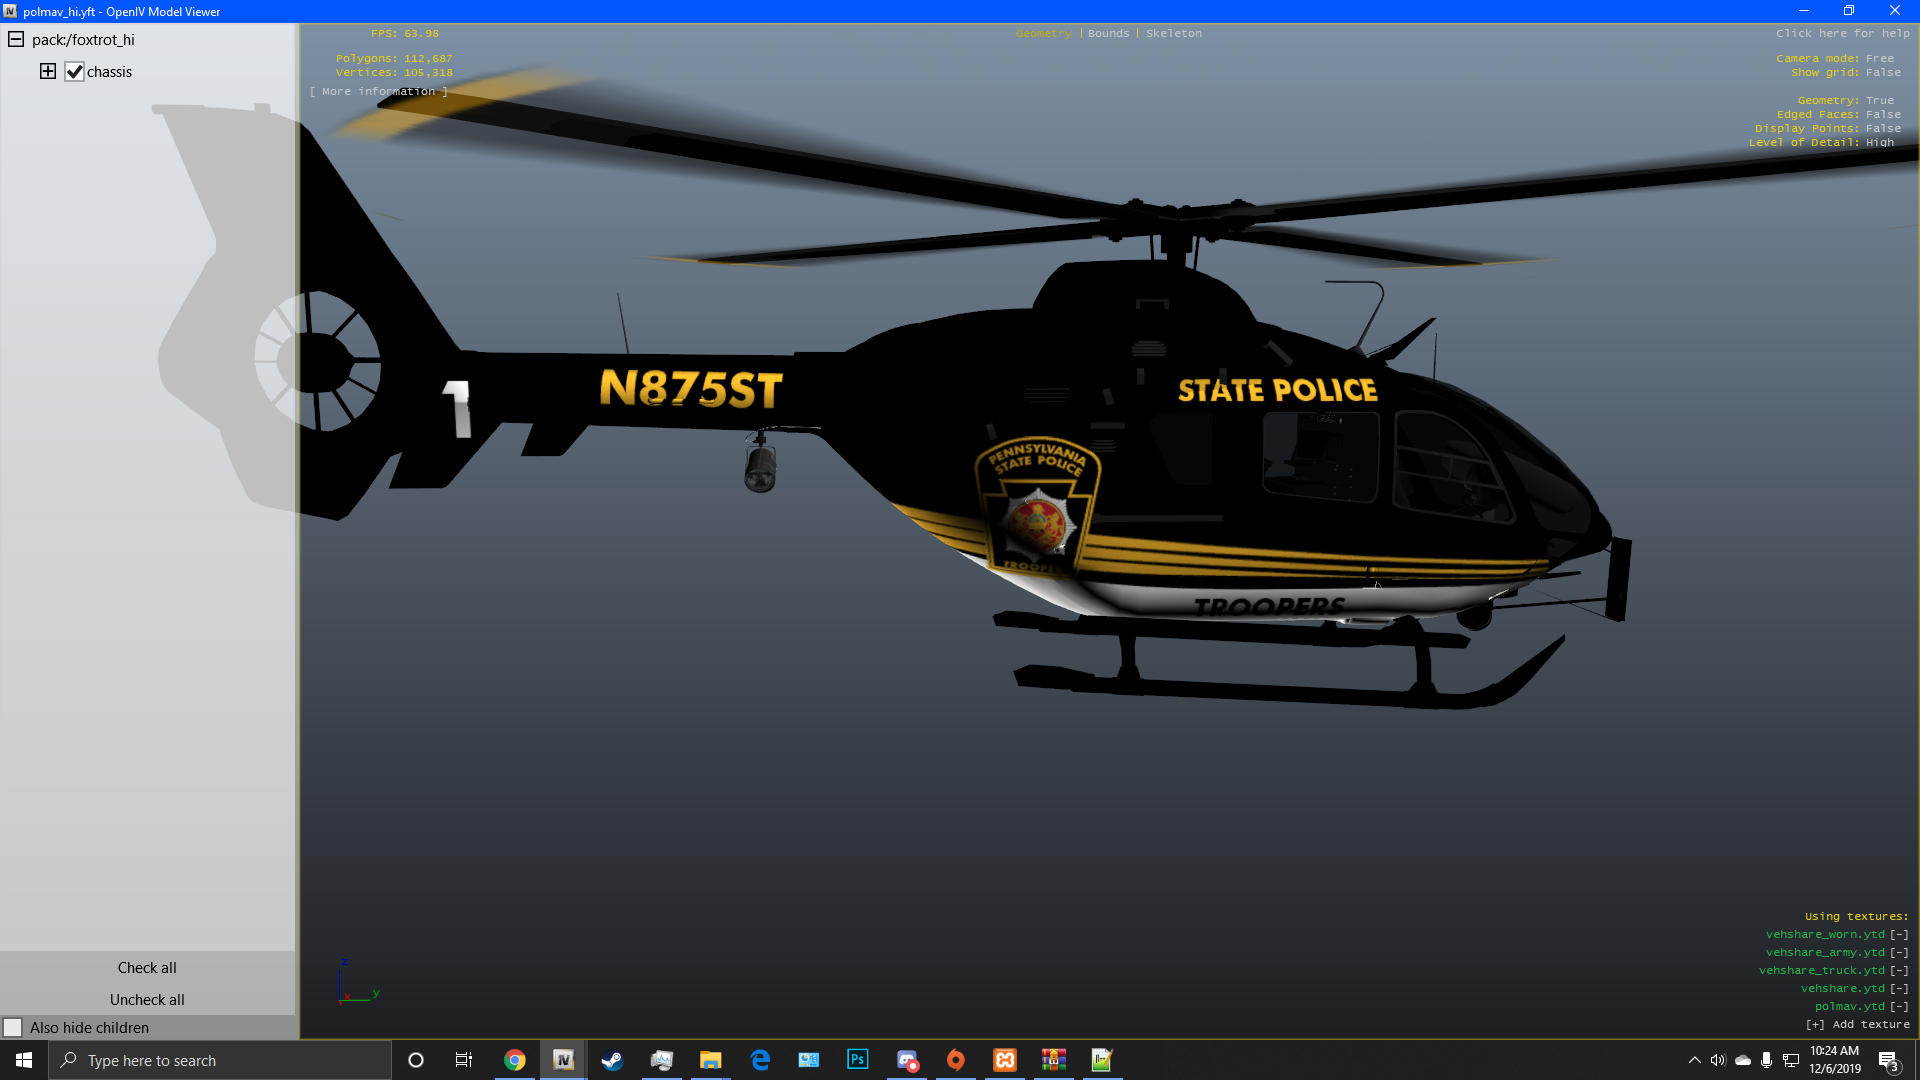Enable Also hide children checkbox
The height and width of the screenshot is (1080, 1920).
tap(13, 1027)
